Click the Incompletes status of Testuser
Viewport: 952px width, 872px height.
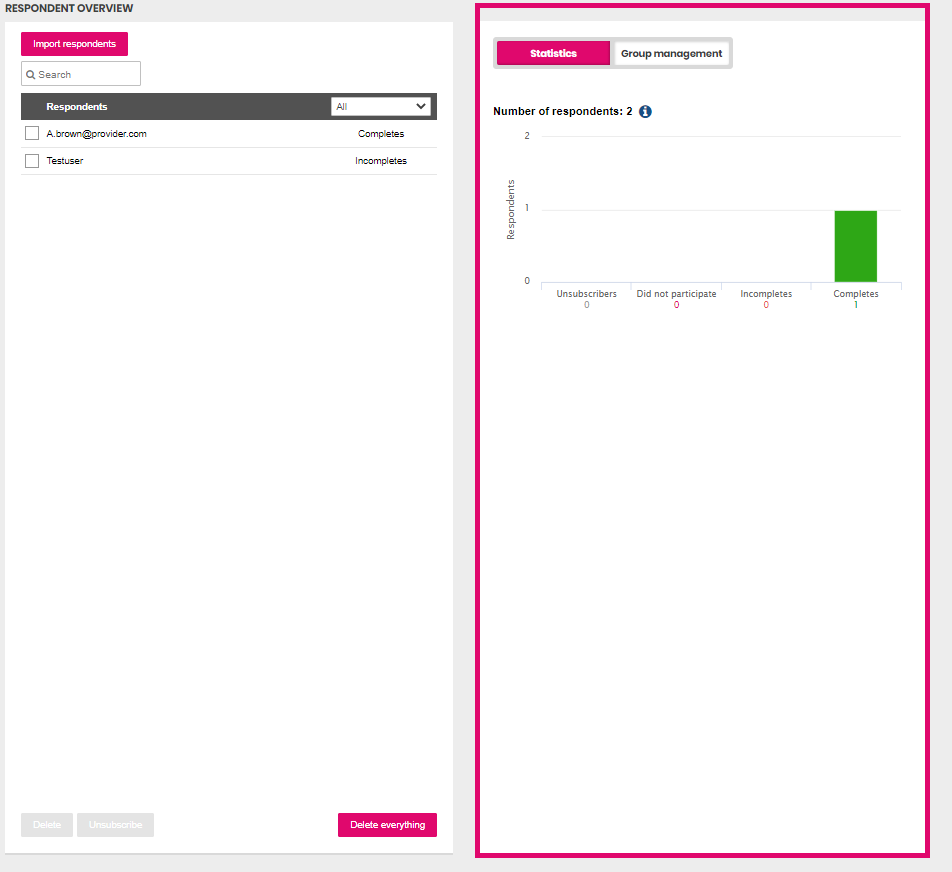[381, 161]
